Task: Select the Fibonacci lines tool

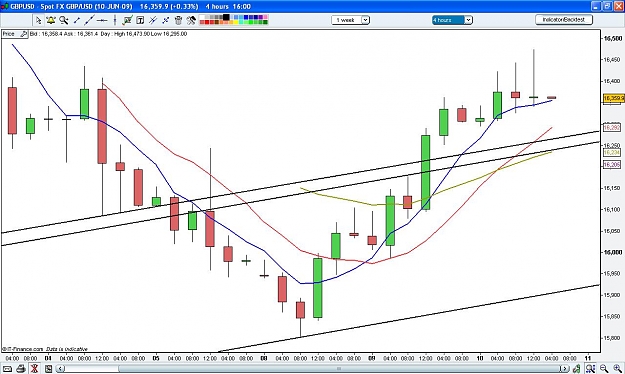Action: click(x=153, y=20)
